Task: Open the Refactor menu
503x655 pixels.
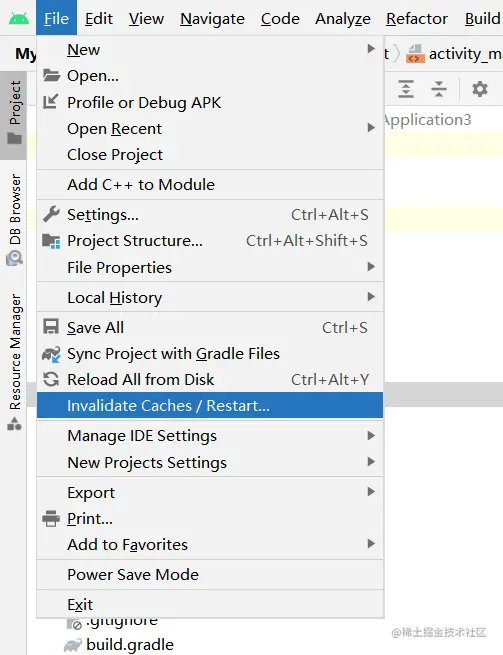Action: [x=417, y=19]
